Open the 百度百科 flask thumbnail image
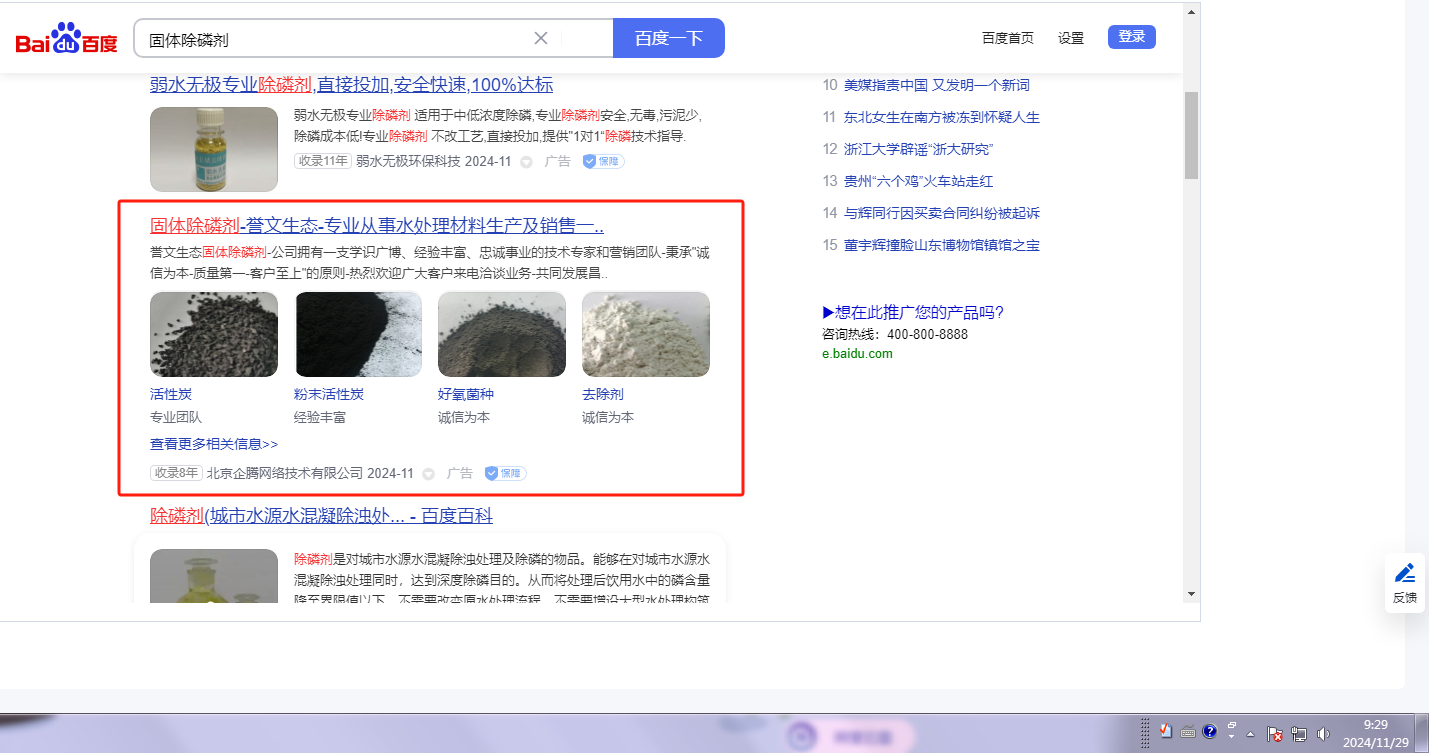 (214, 576)
